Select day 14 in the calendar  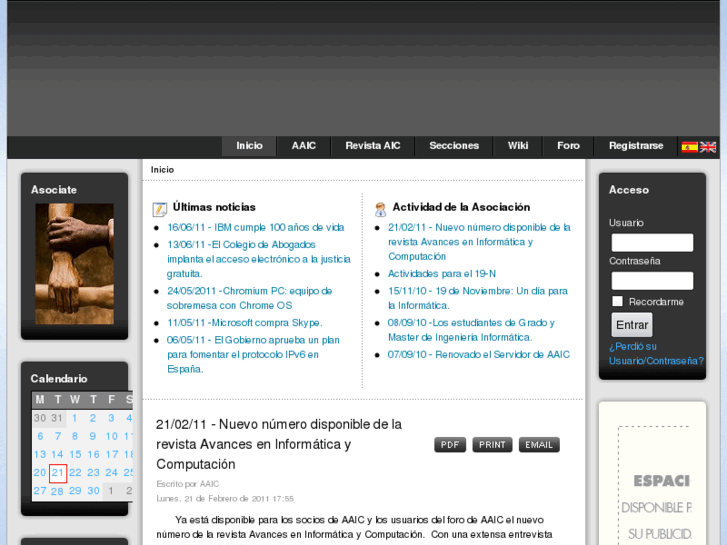pyautogui.click(x=57, y=455)
